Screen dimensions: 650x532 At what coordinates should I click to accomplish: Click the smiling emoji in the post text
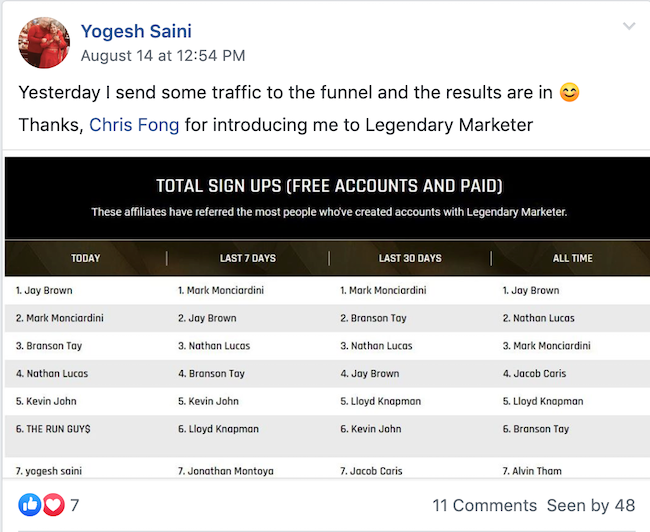coord(569,92)
